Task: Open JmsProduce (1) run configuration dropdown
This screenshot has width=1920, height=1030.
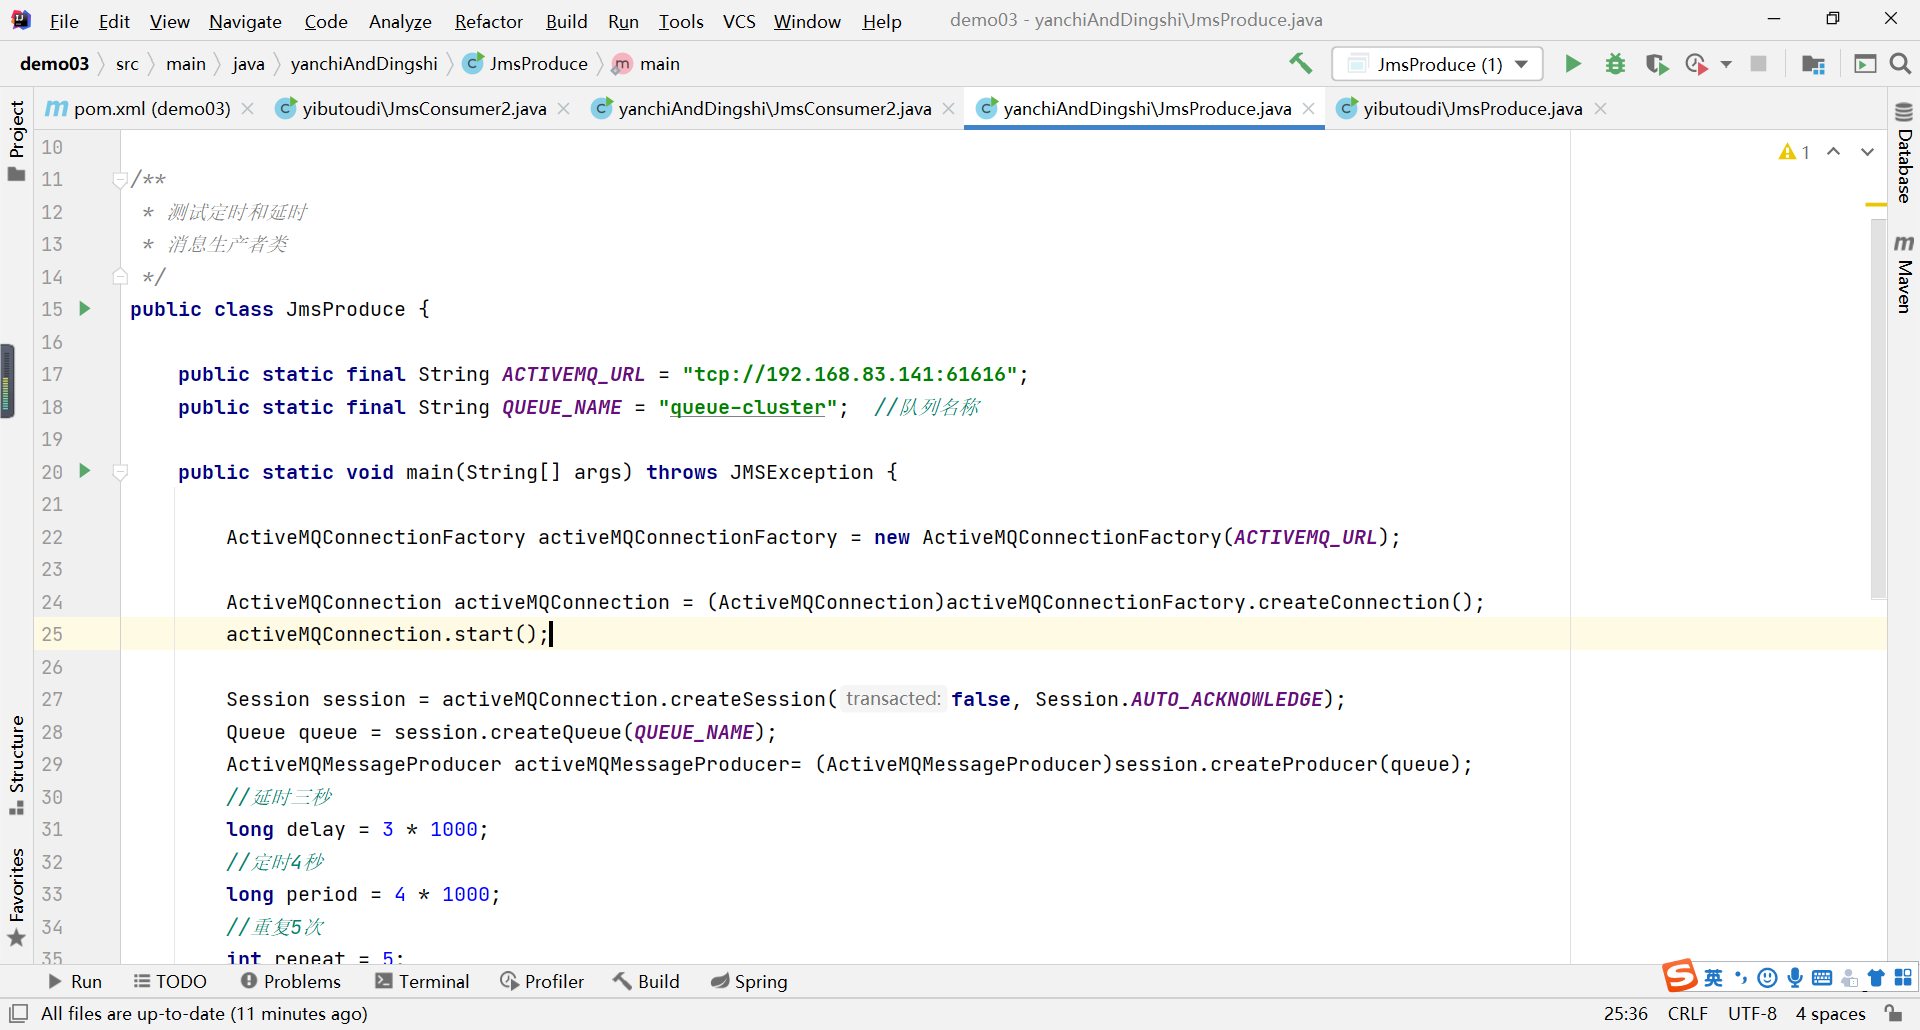Action: point(1437,64)
